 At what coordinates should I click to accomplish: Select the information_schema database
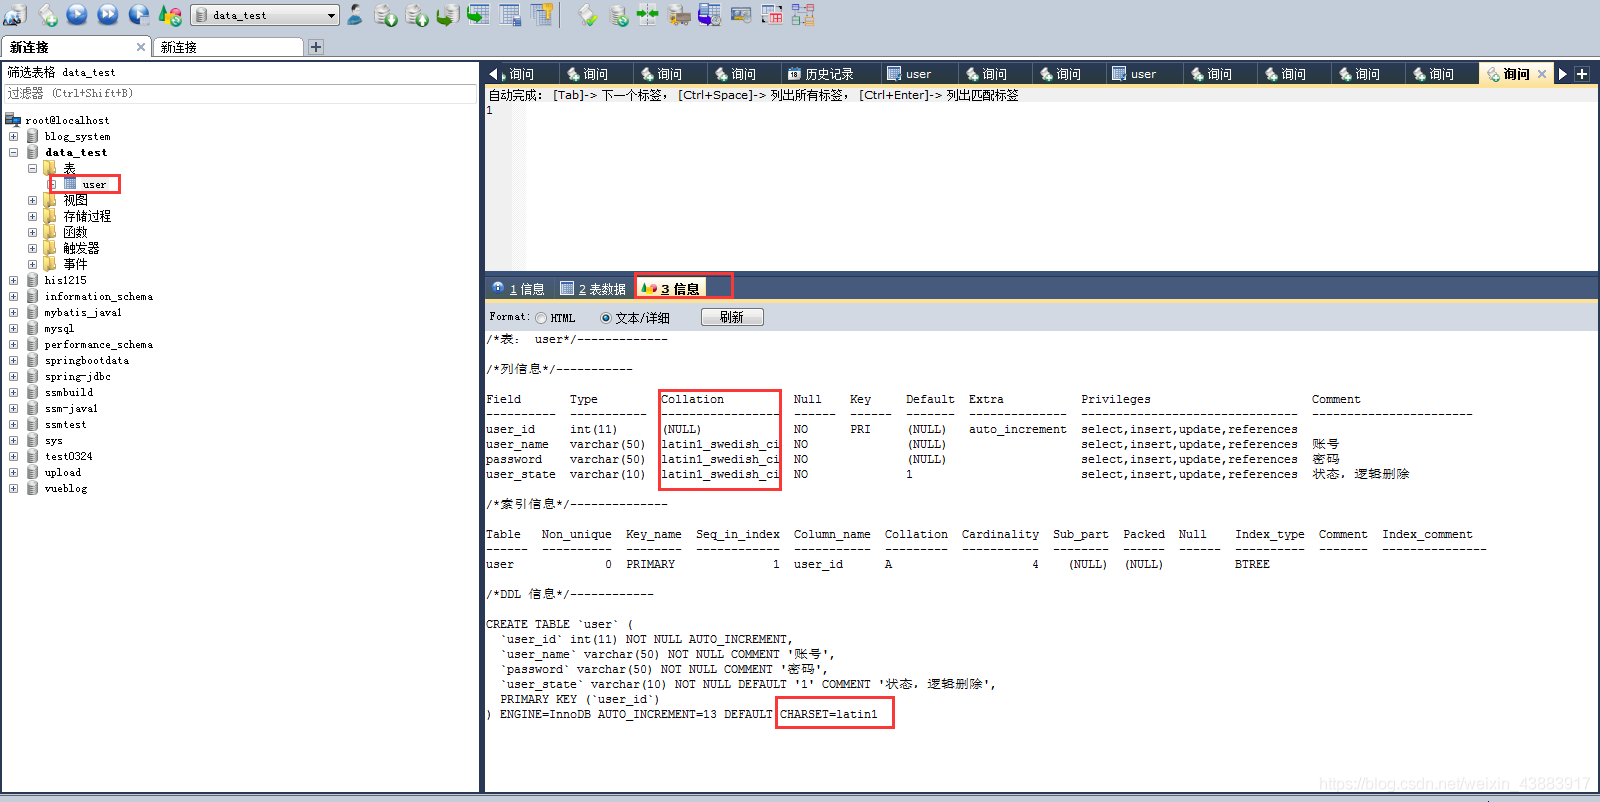pos(99,296)
